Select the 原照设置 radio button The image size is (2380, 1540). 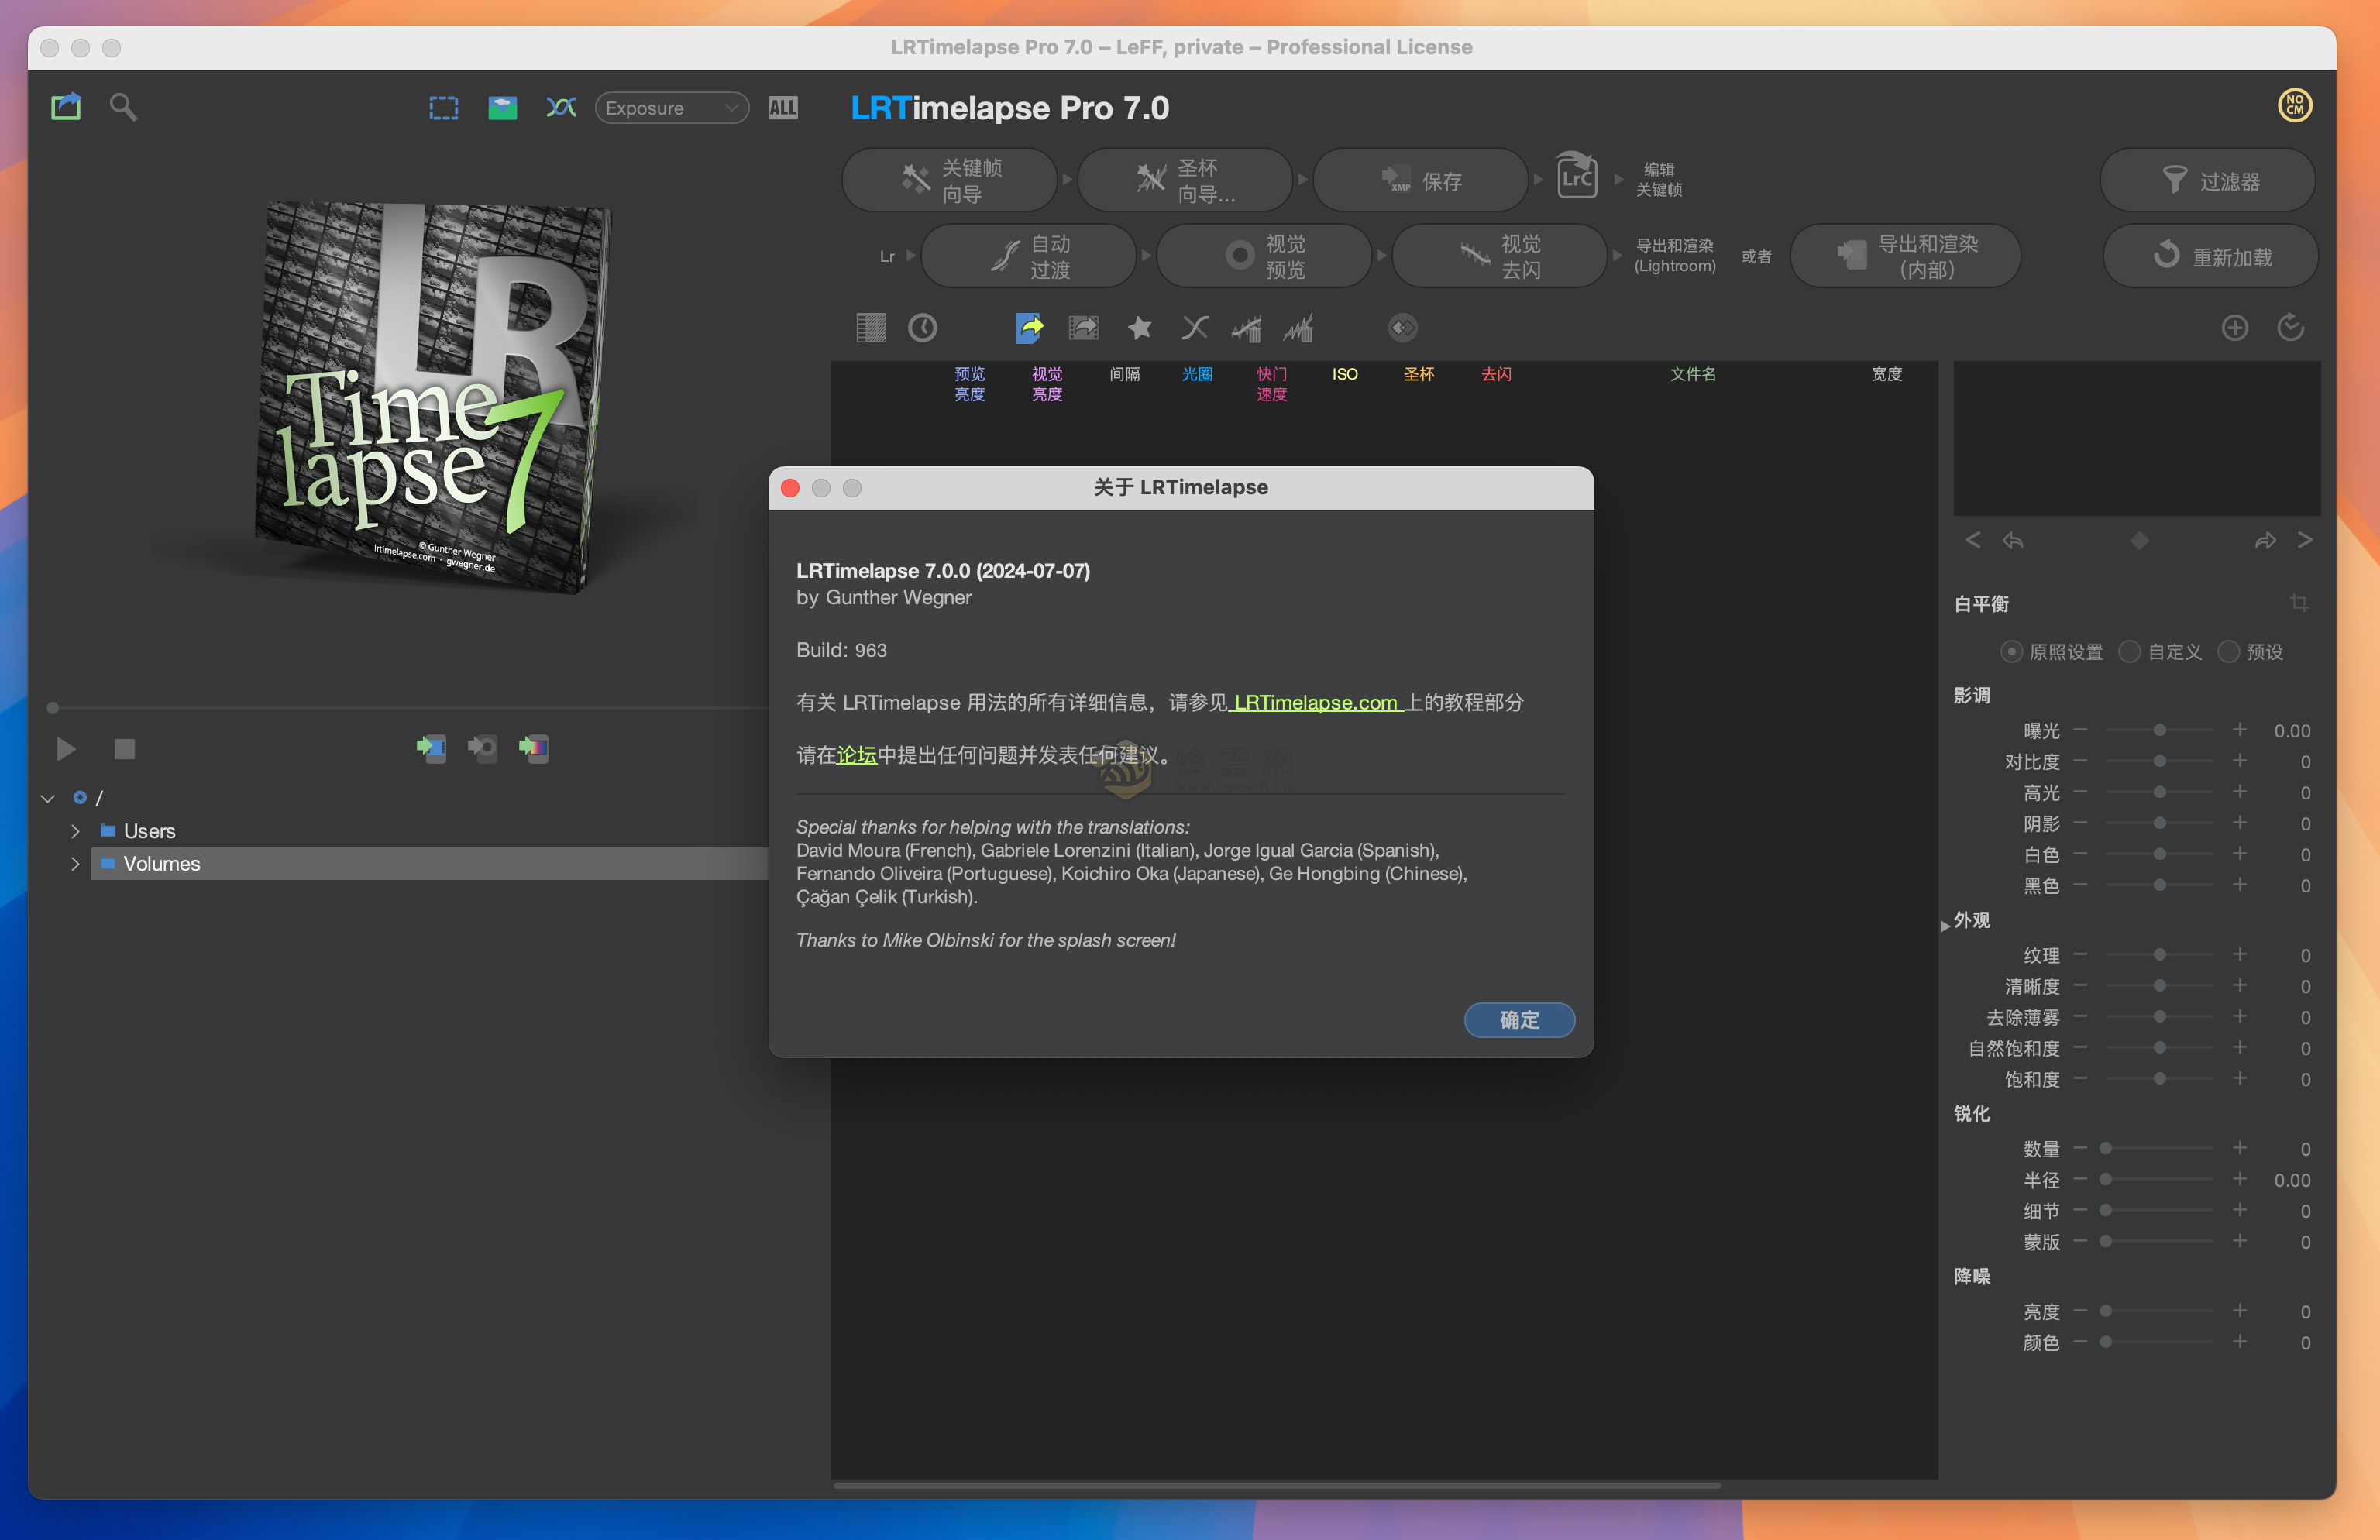click(2011, 652)
